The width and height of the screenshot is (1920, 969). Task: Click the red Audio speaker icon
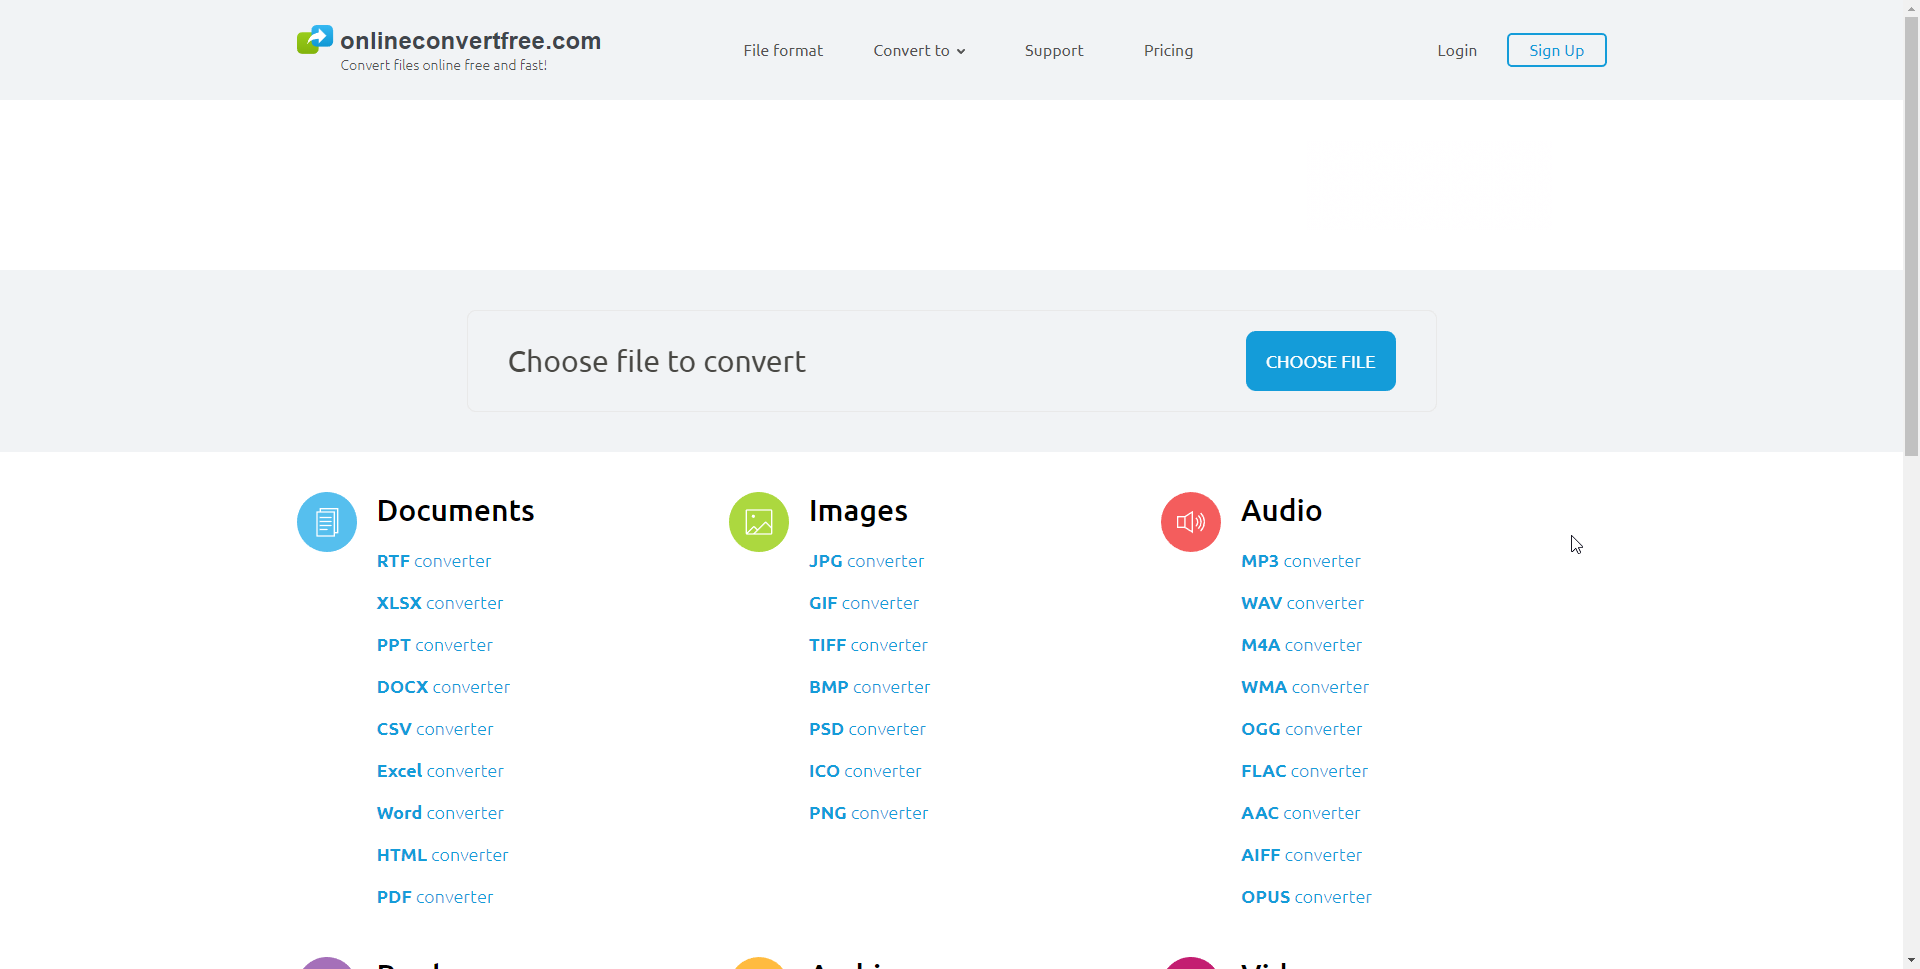tap(1190, 521)
